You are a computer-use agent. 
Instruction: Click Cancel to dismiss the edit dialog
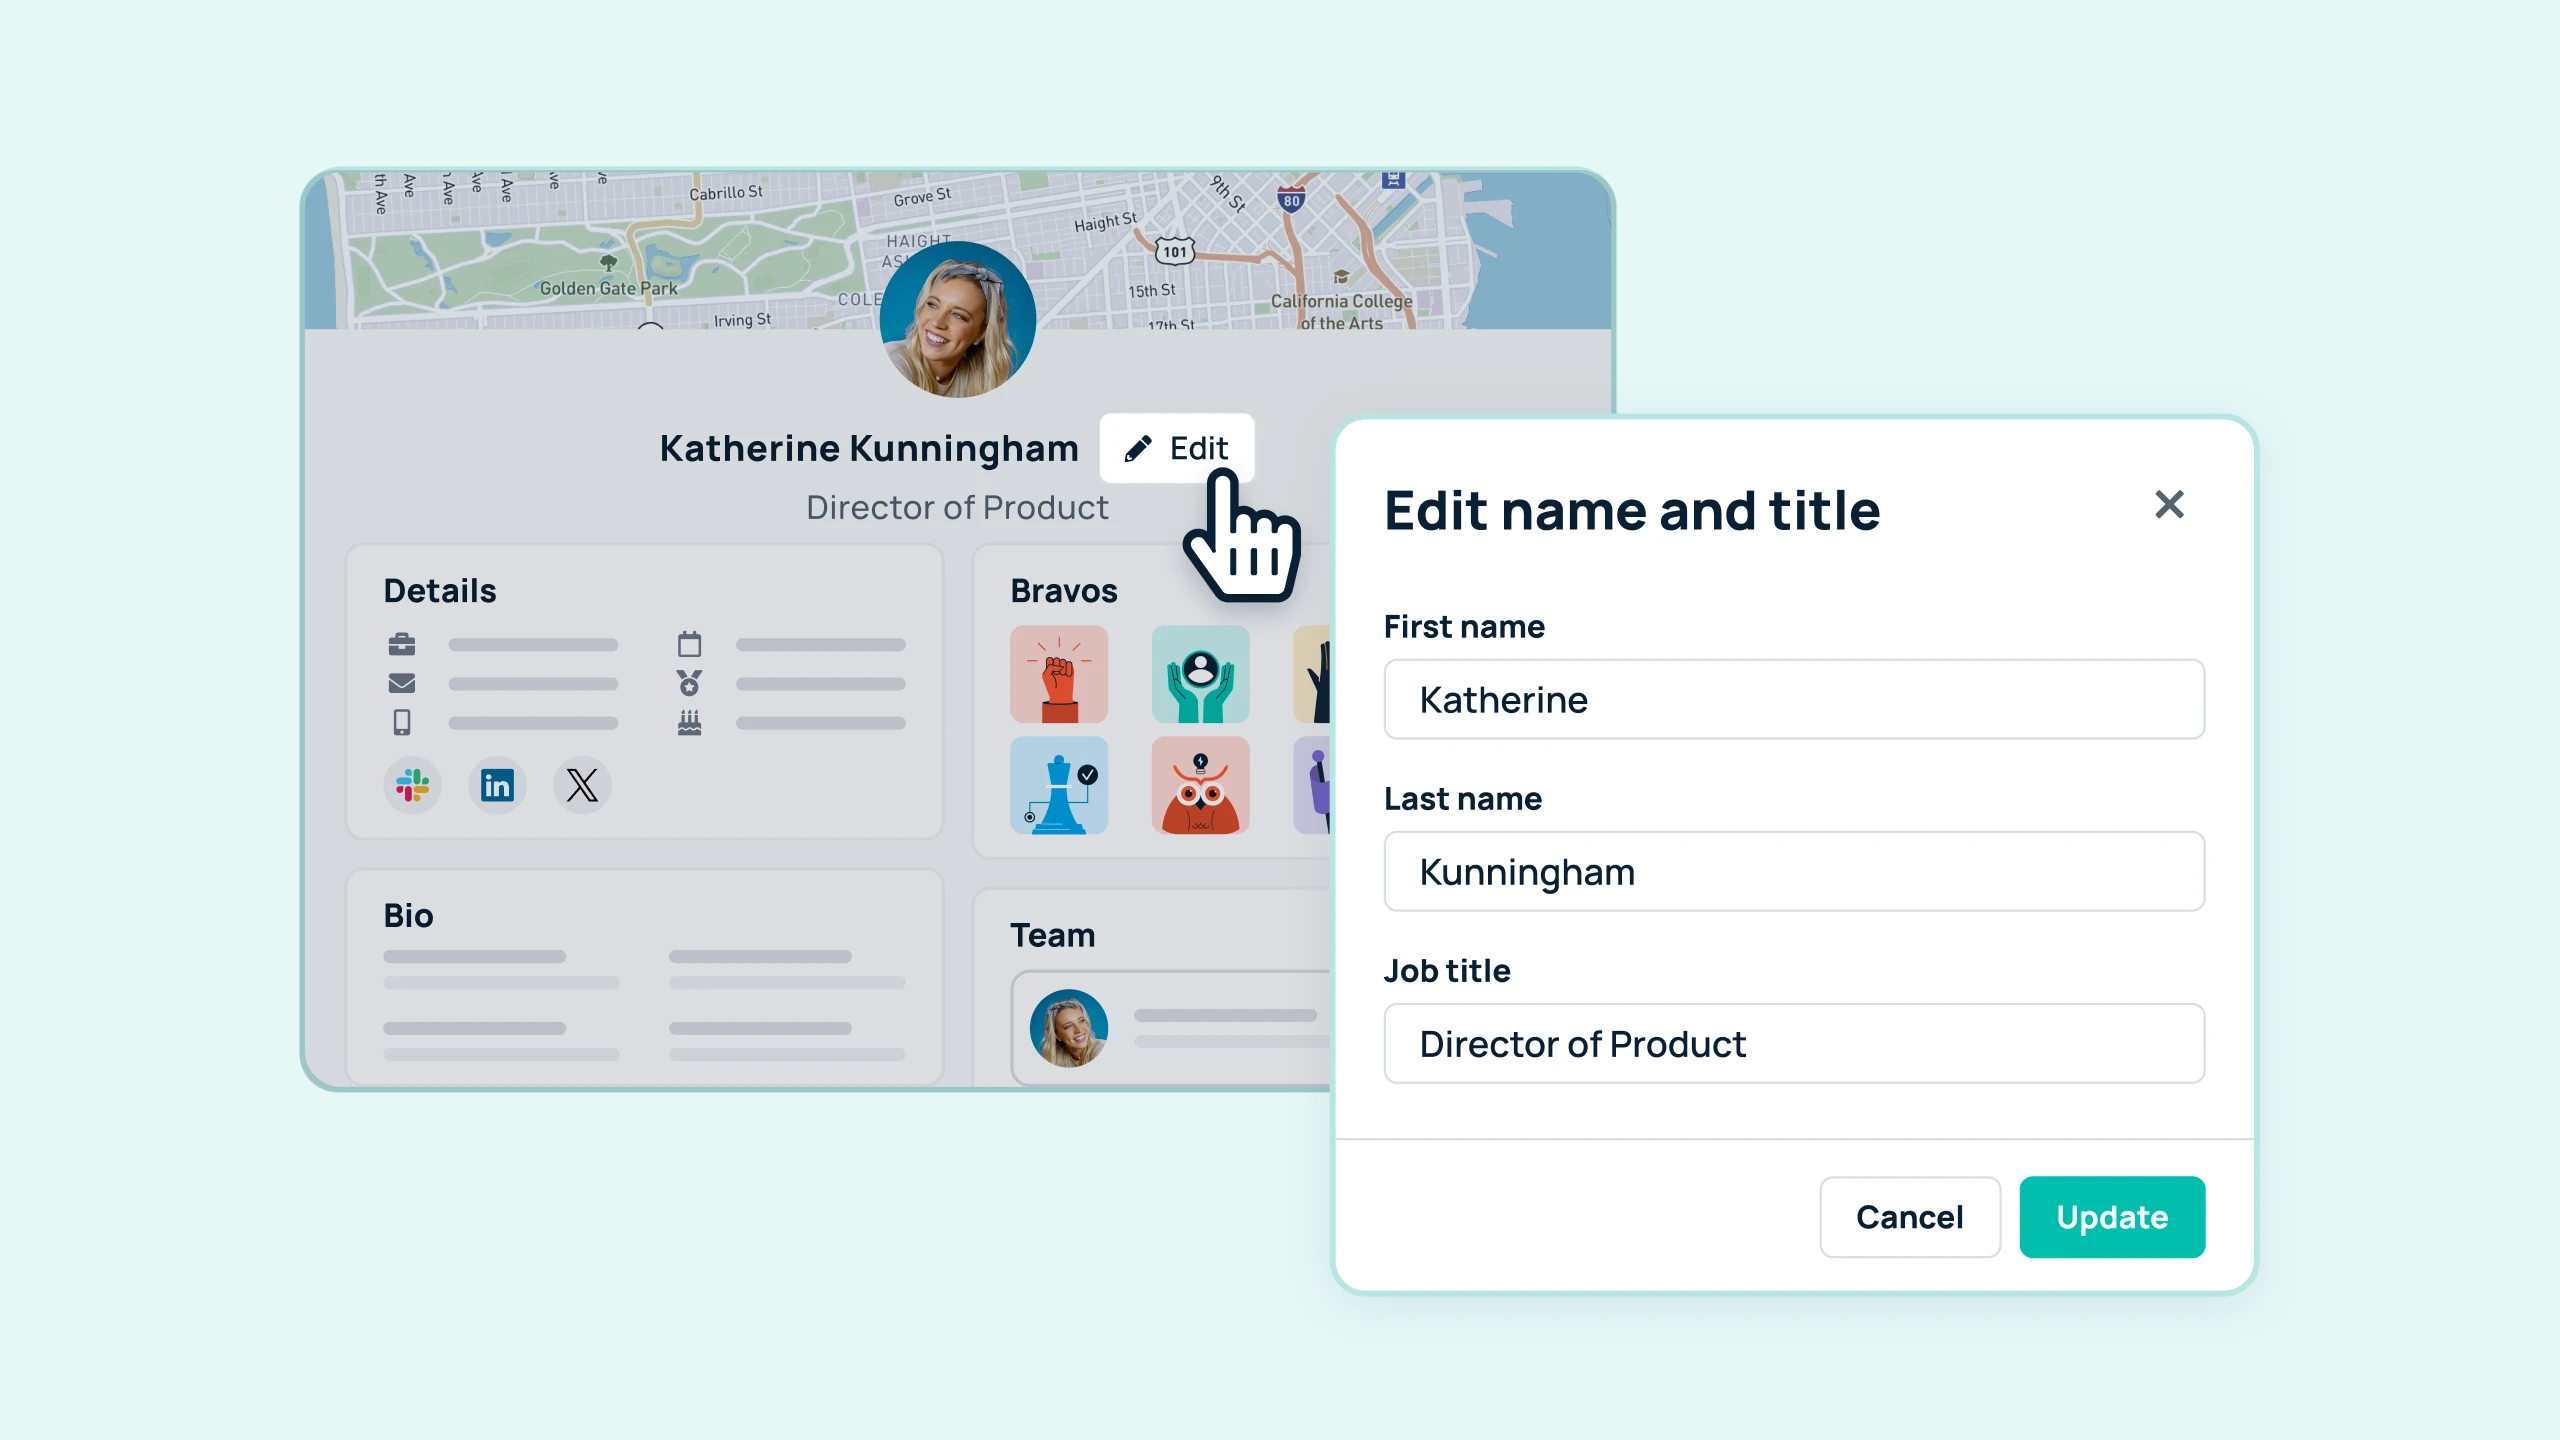tap(1909, 1217)
